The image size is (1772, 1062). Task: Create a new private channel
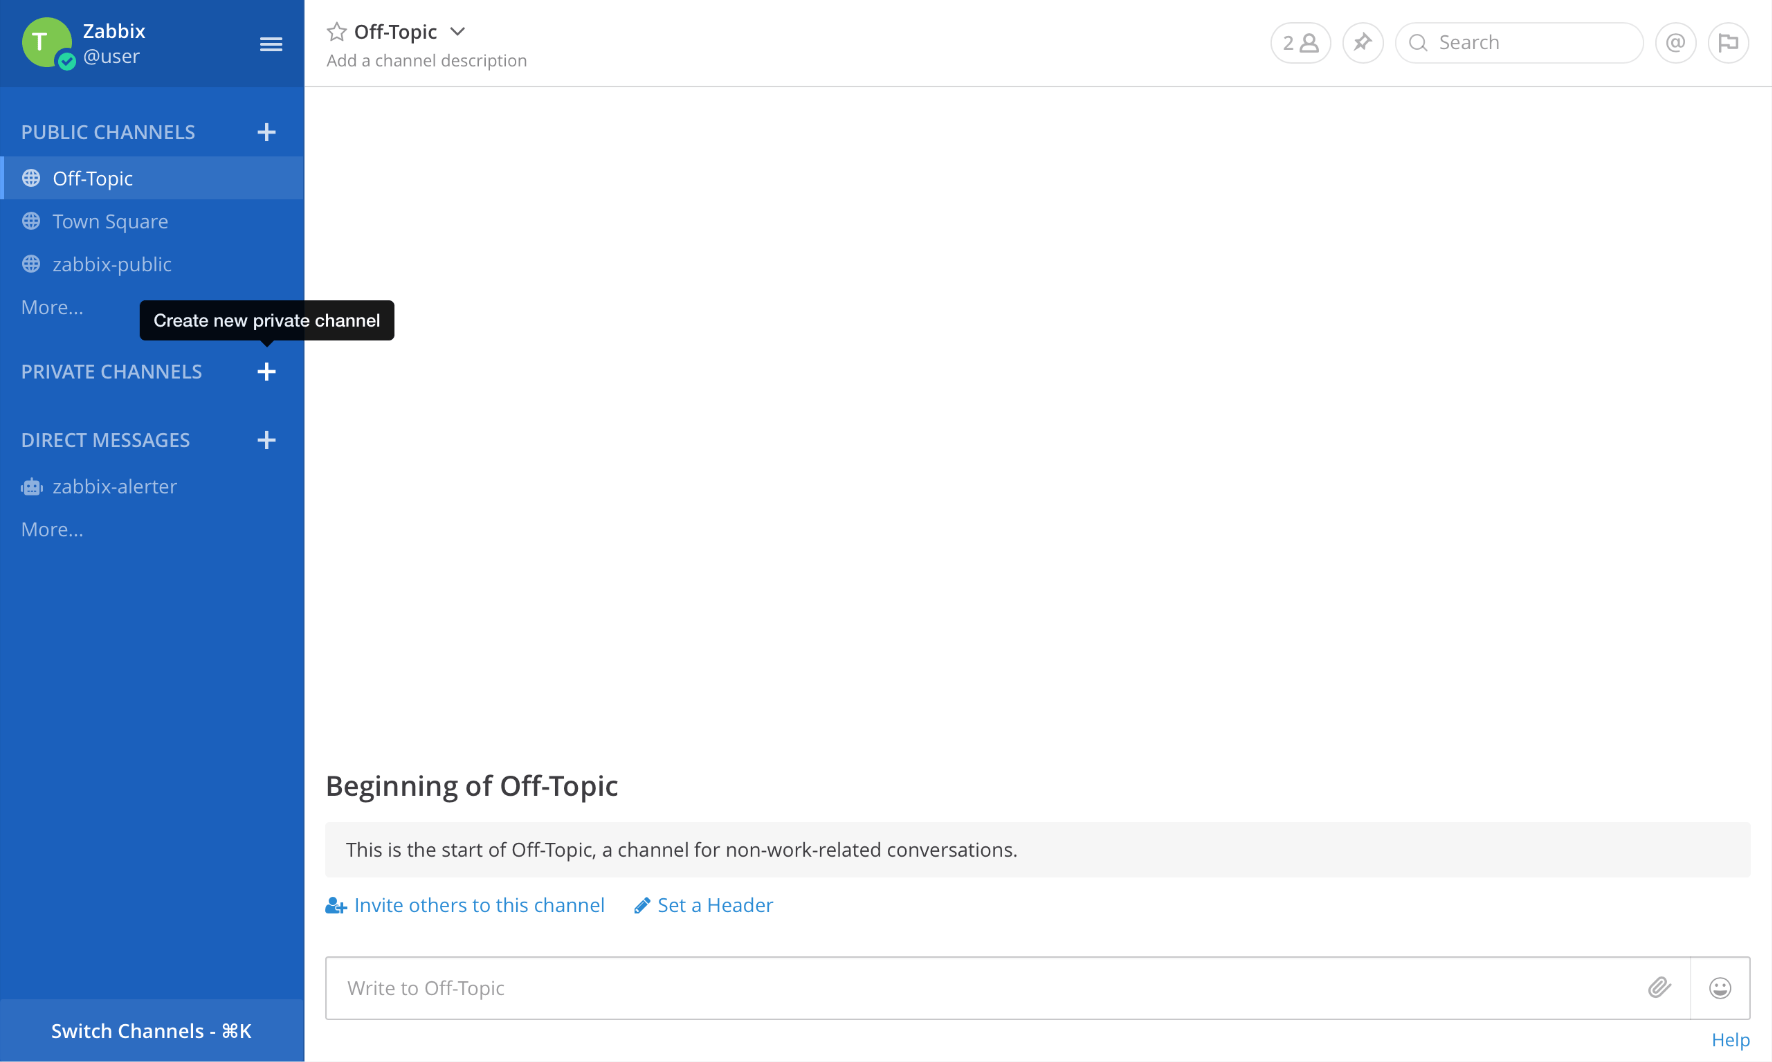(266, 372)
